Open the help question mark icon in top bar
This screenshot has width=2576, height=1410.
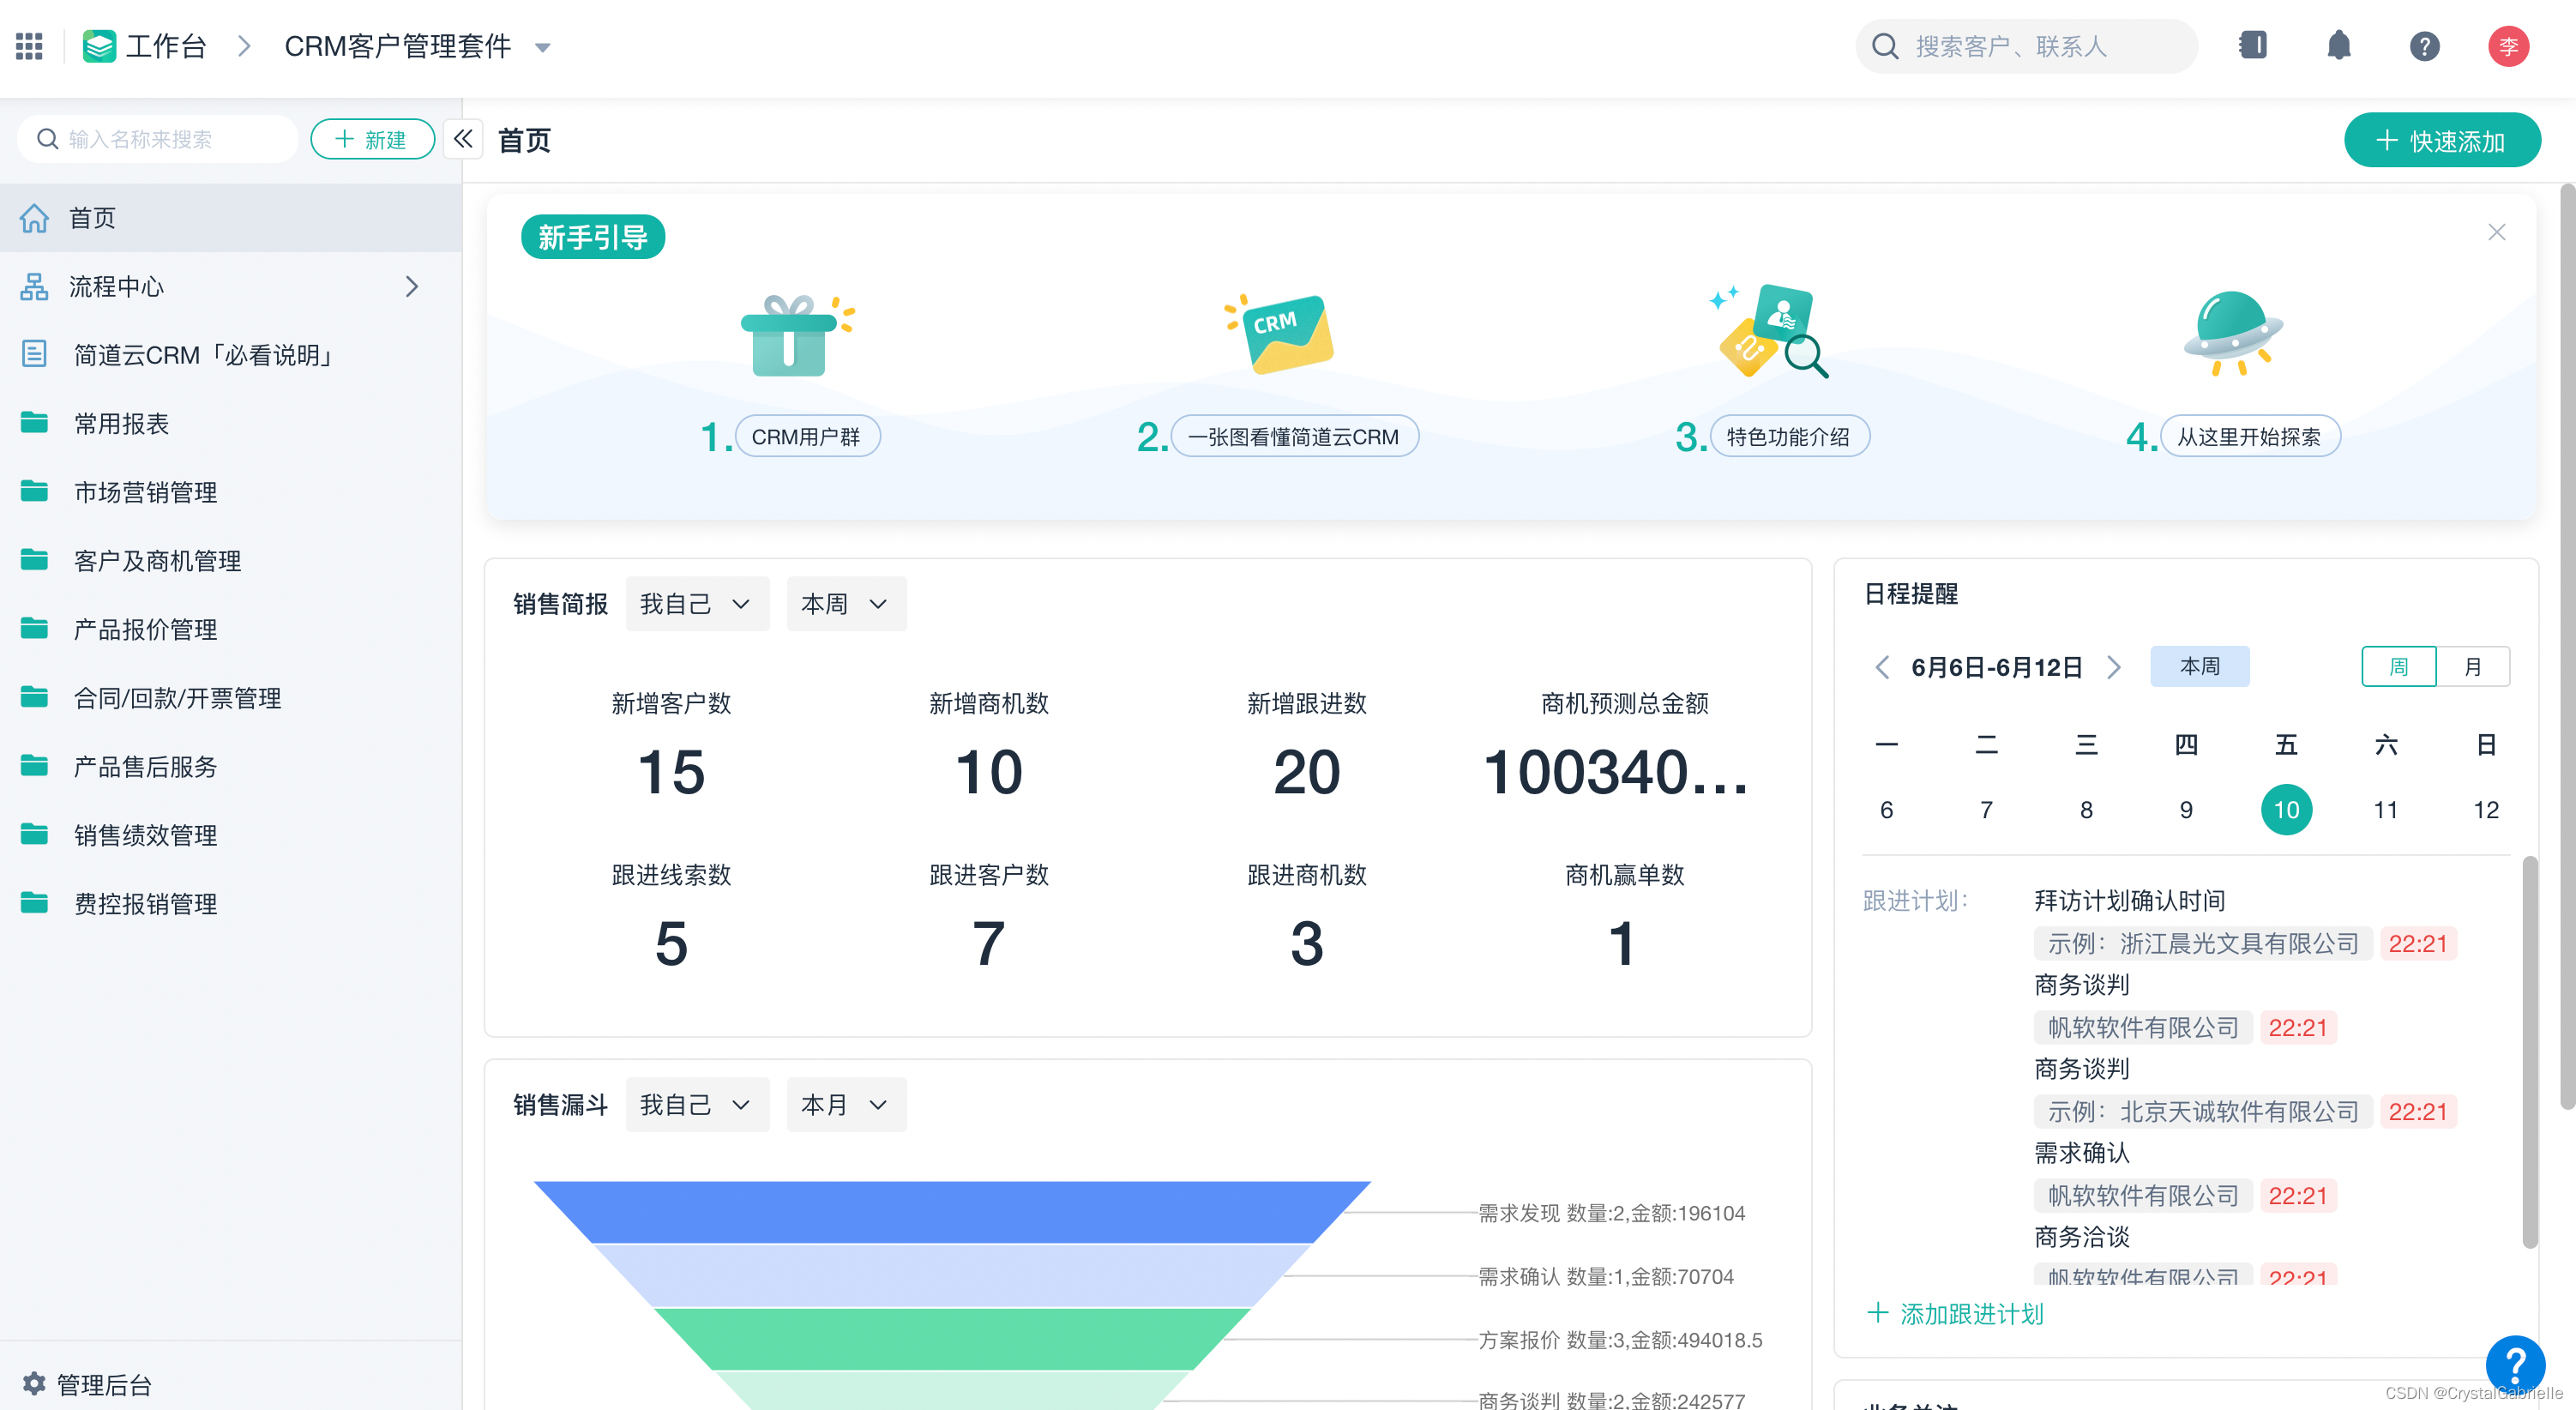pyautogui.click(x=2424, y=46)
